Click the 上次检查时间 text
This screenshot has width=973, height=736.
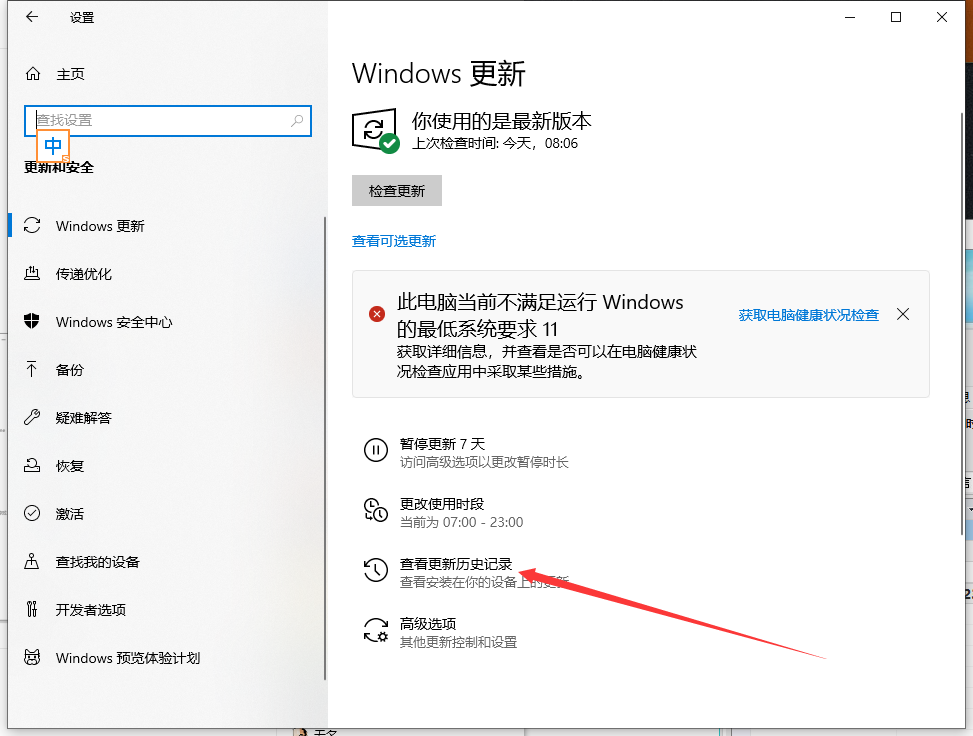pos(495,143)
